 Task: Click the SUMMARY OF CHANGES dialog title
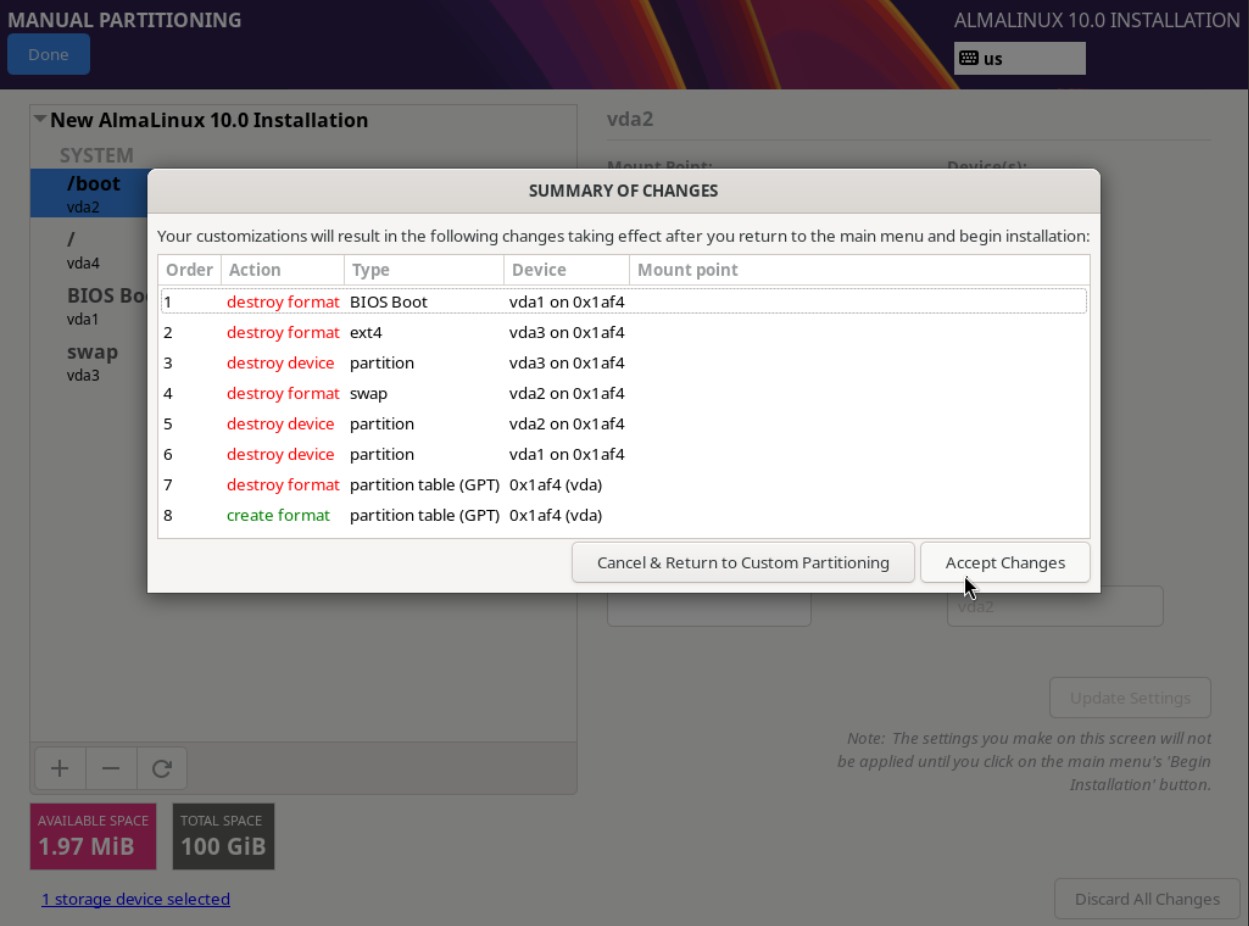(623, 190)
